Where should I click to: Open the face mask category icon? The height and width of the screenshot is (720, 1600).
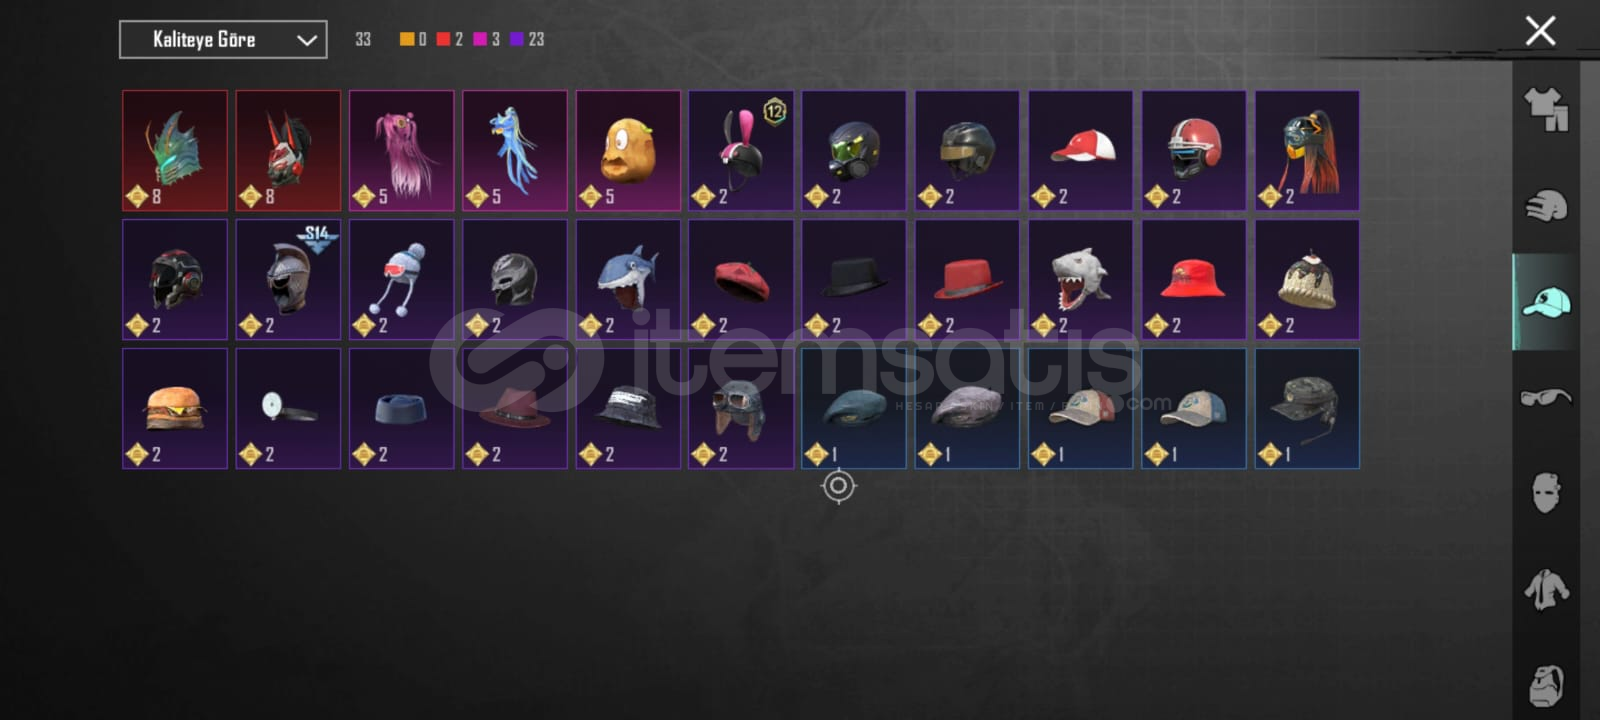point(1546,492)
